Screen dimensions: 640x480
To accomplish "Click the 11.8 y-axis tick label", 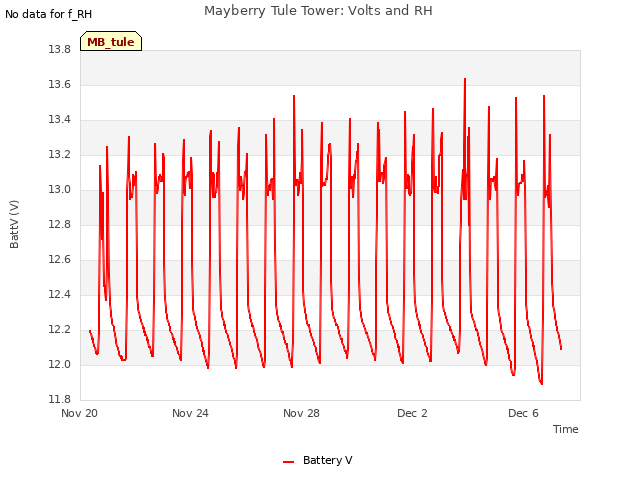I will [60, 400].
